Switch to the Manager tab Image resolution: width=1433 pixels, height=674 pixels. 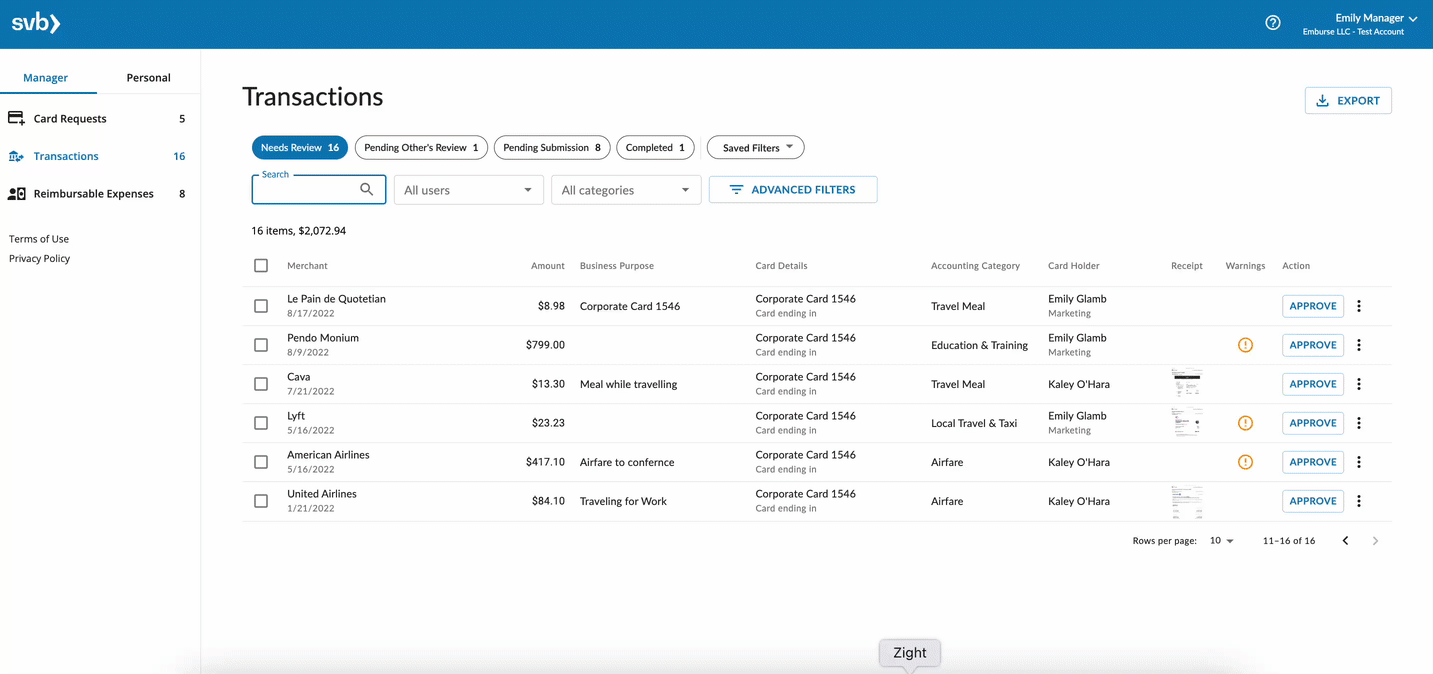click(46, 78)
